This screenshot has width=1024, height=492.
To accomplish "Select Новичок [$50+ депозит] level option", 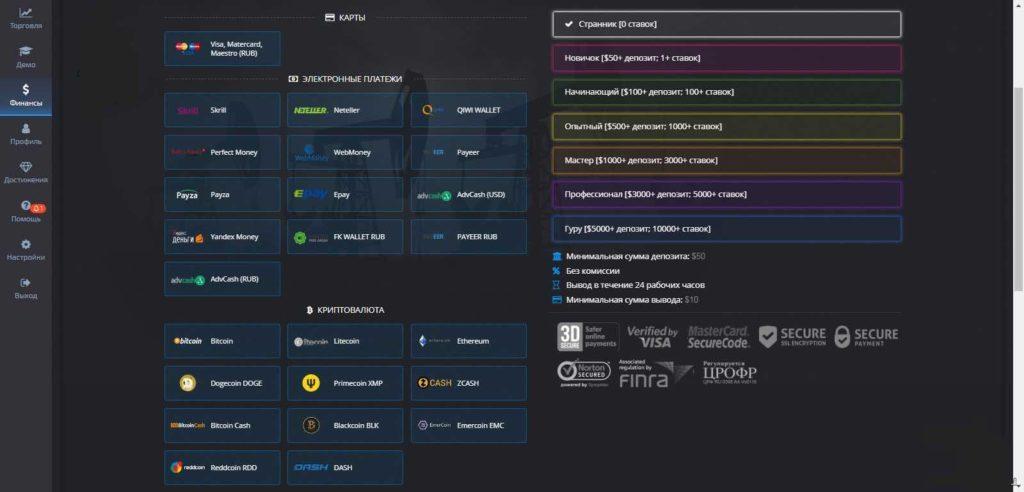I will coord(726,58).
